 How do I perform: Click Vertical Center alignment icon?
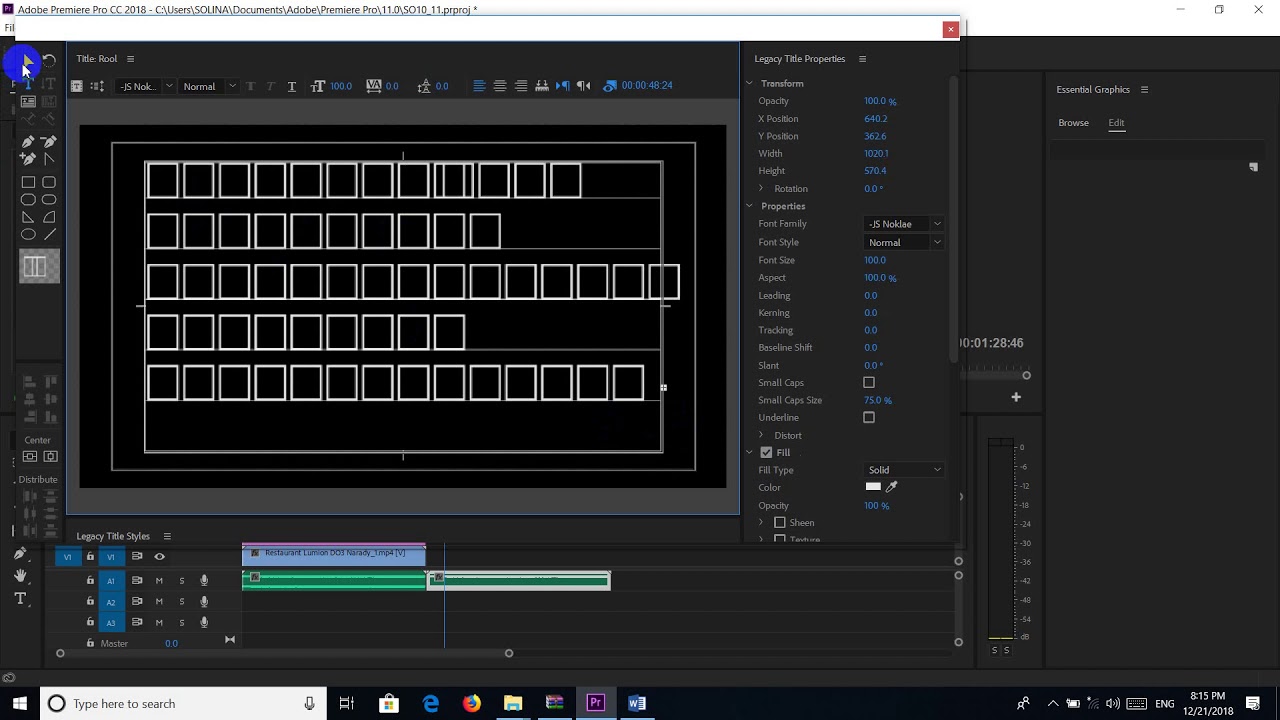(x=30, y=456)
